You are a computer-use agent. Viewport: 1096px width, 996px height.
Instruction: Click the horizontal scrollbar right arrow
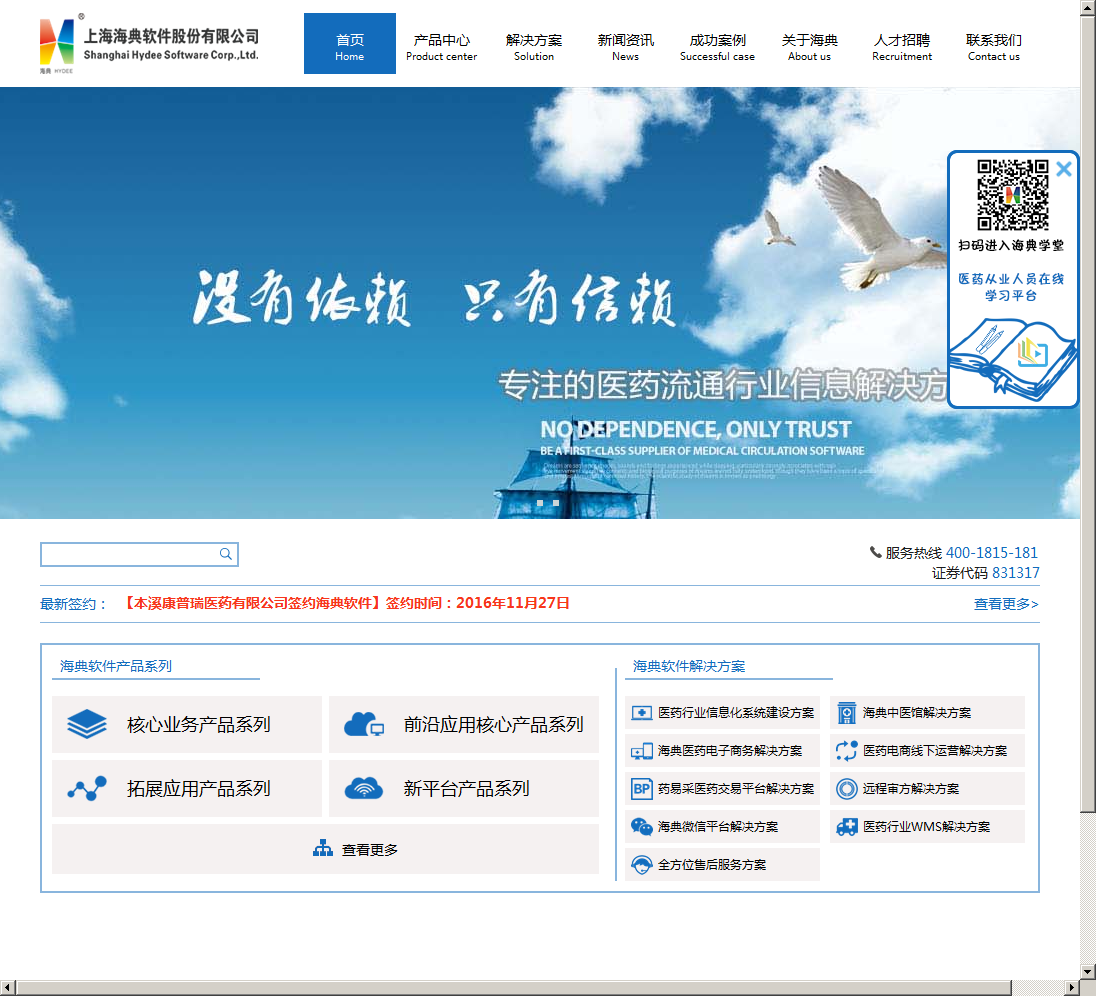(x=1073, y=988)
